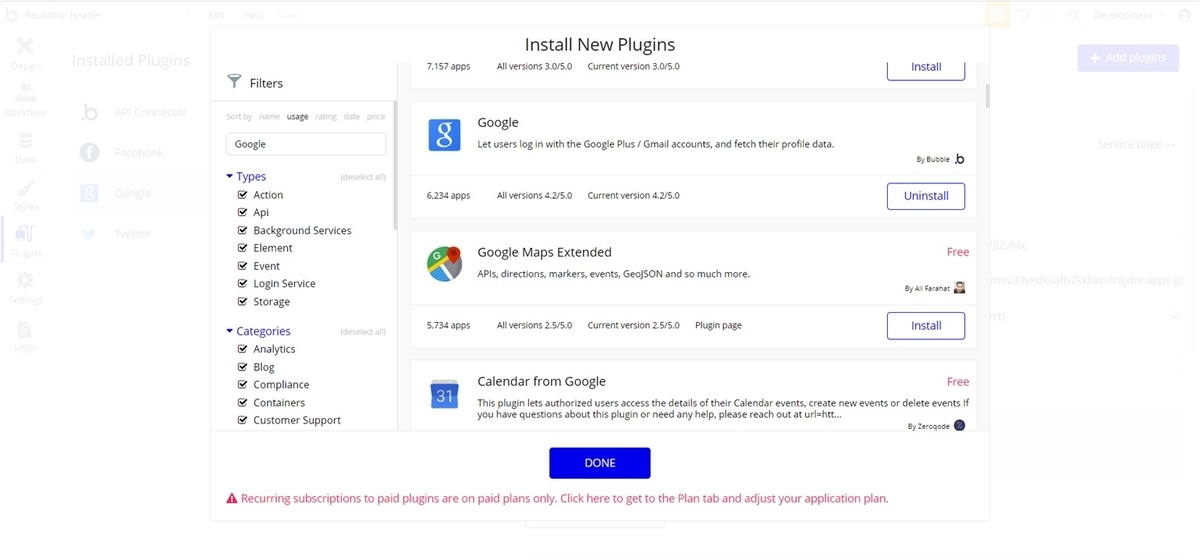Viewport: 1200px width, 560px height.
Task: Open the Plugins tab in sidebar
Action: click(x=25, y=242)
